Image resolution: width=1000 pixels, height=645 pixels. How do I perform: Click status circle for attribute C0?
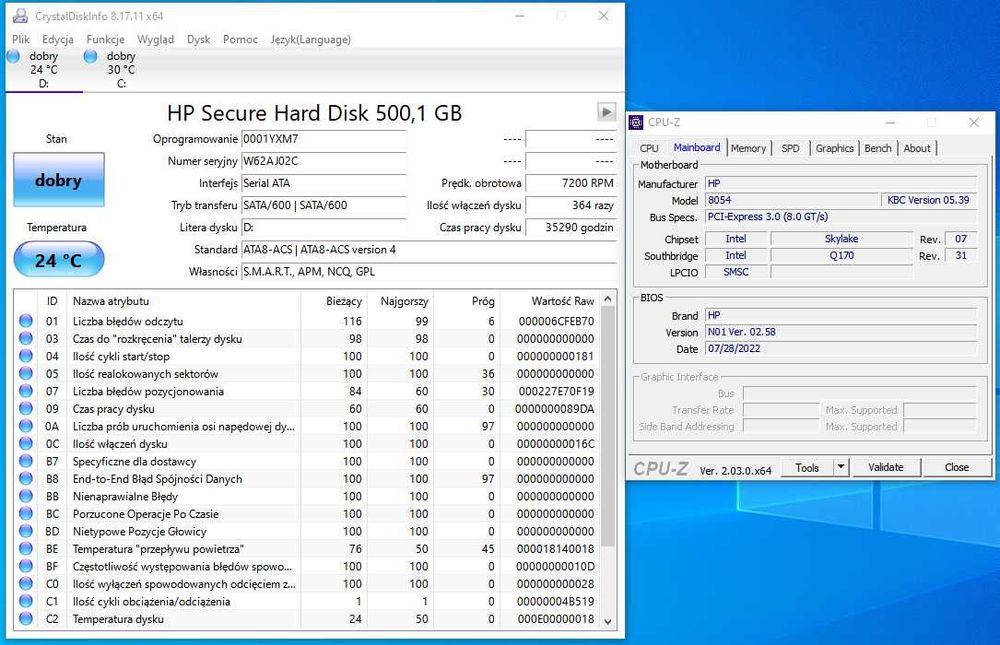point(26,584)
